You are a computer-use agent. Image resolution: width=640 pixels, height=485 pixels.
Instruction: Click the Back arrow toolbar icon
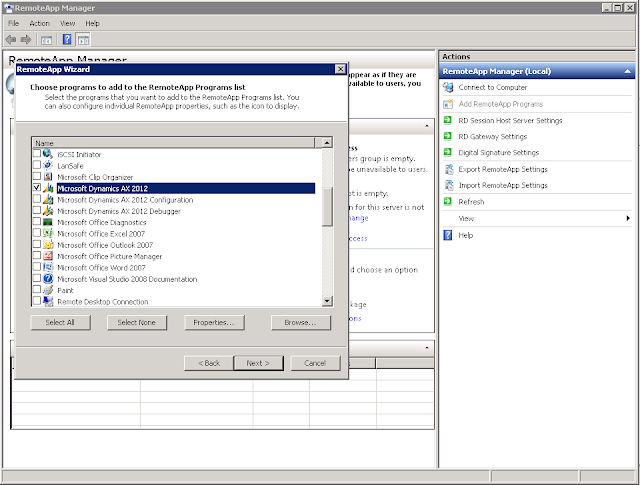click(x=11, y=40)
